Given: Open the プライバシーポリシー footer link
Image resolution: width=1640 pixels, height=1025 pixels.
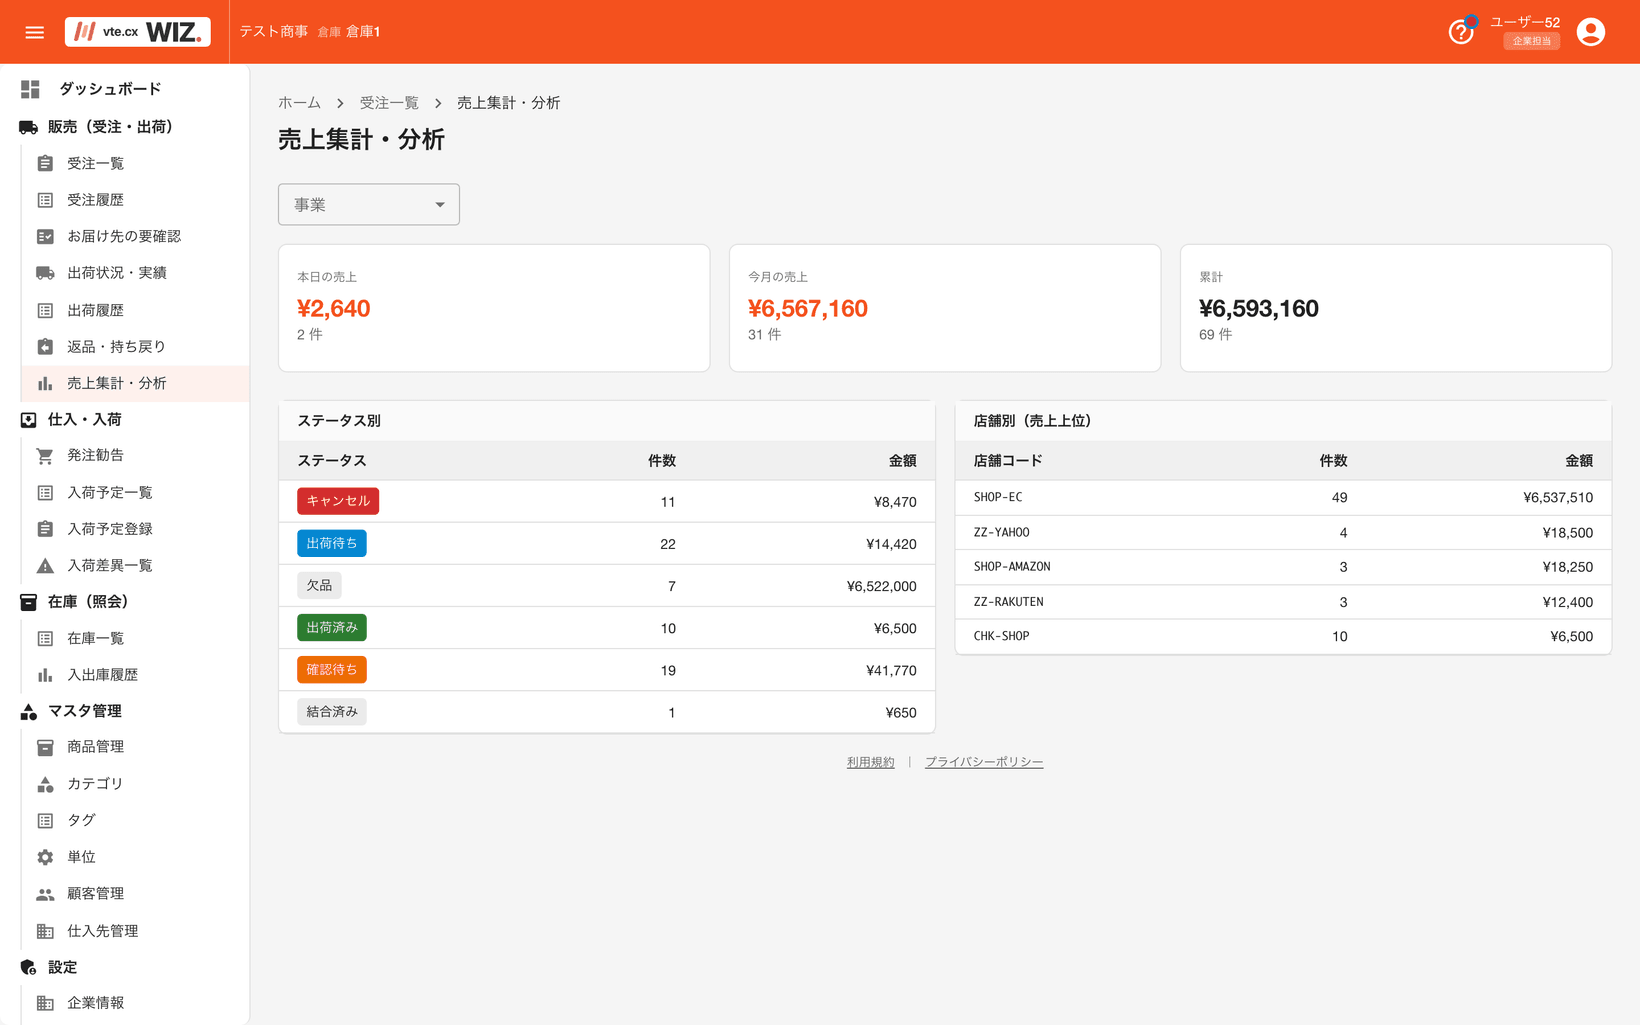Looking at the screenshot, I should point(984,762).
